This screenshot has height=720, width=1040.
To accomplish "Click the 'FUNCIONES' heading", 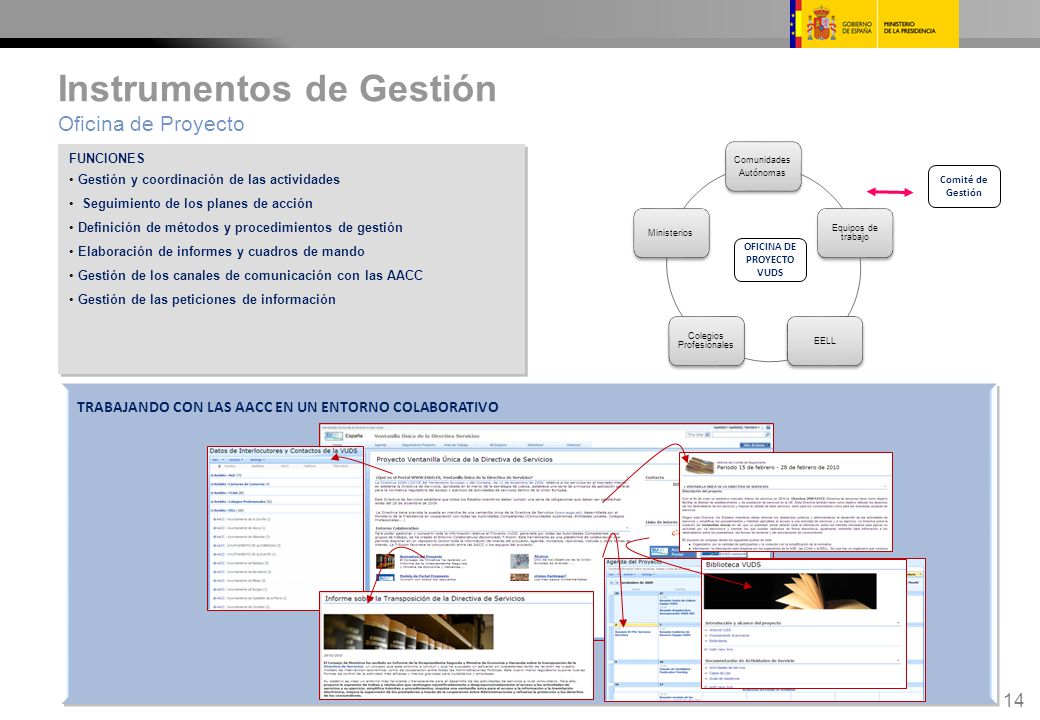I will [x=107, y=158].
